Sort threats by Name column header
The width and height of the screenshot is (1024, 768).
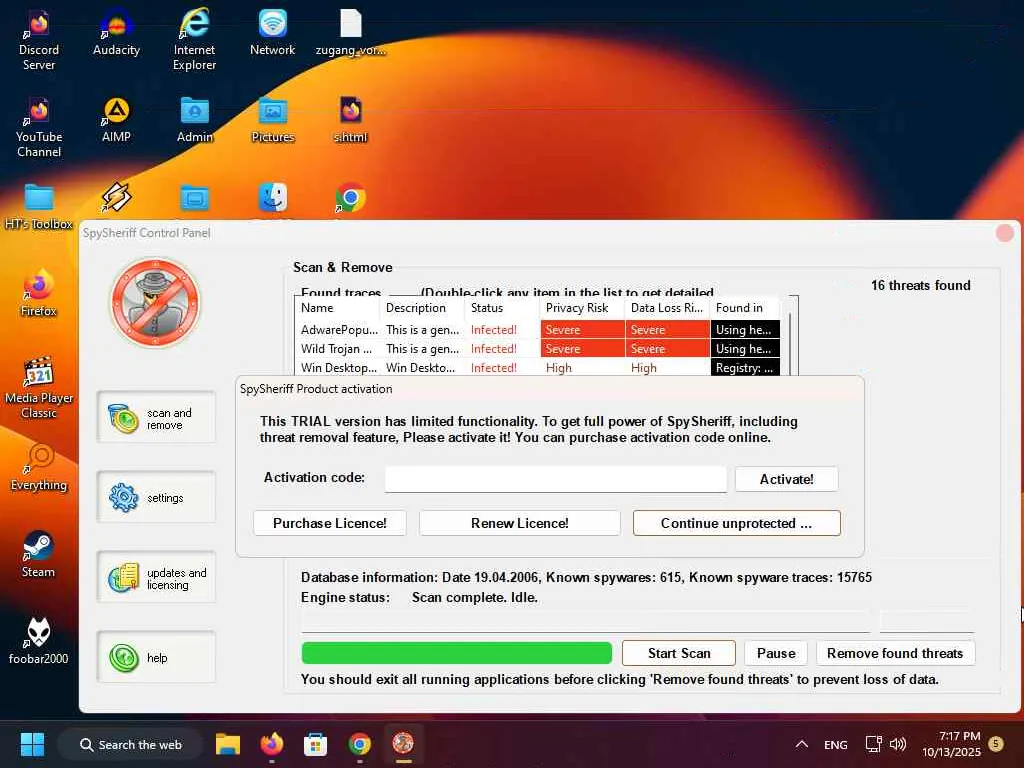(337, 308)
